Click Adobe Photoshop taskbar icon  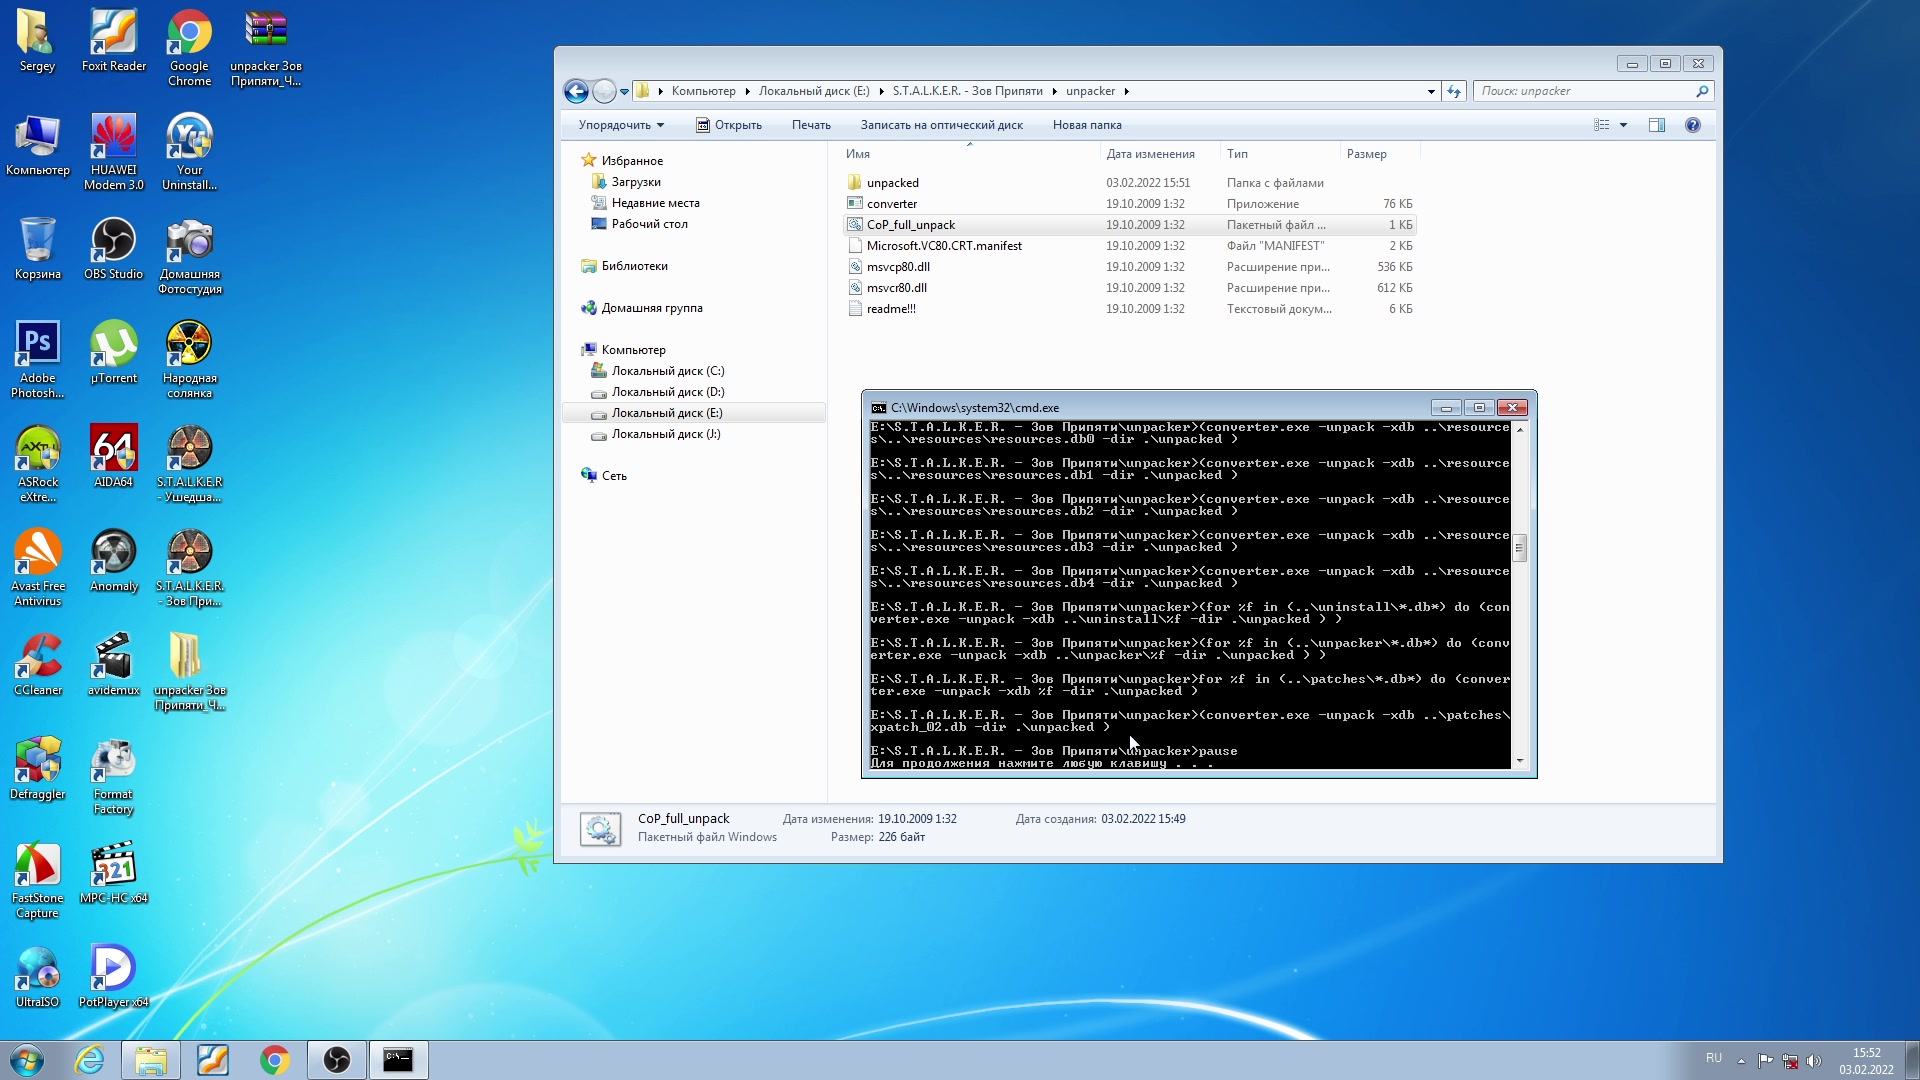(36, 344)
